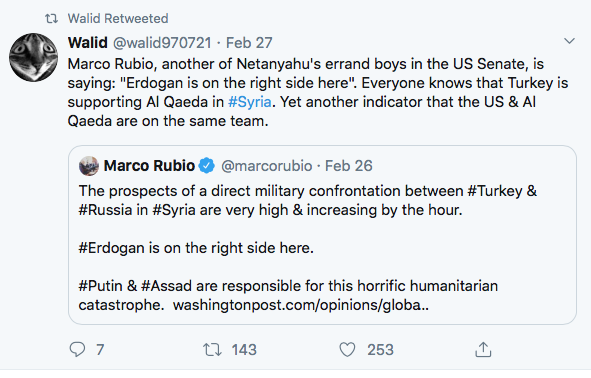
Task: Open the share upload icon
Action: click(x=483, y=349)
